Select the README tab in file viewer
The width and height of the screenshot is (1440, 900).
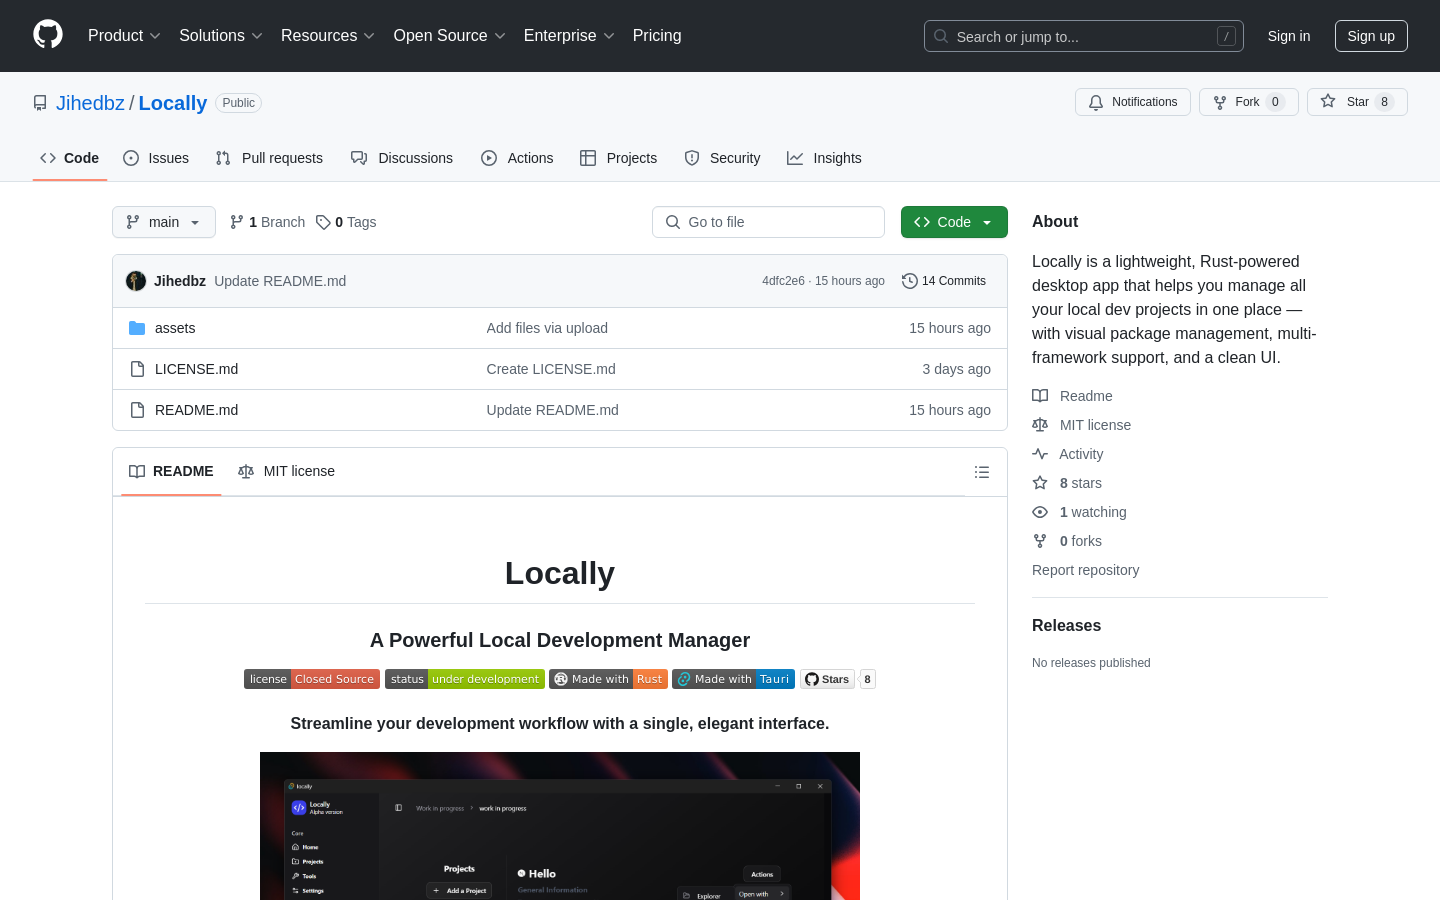(x=171, y=471)
